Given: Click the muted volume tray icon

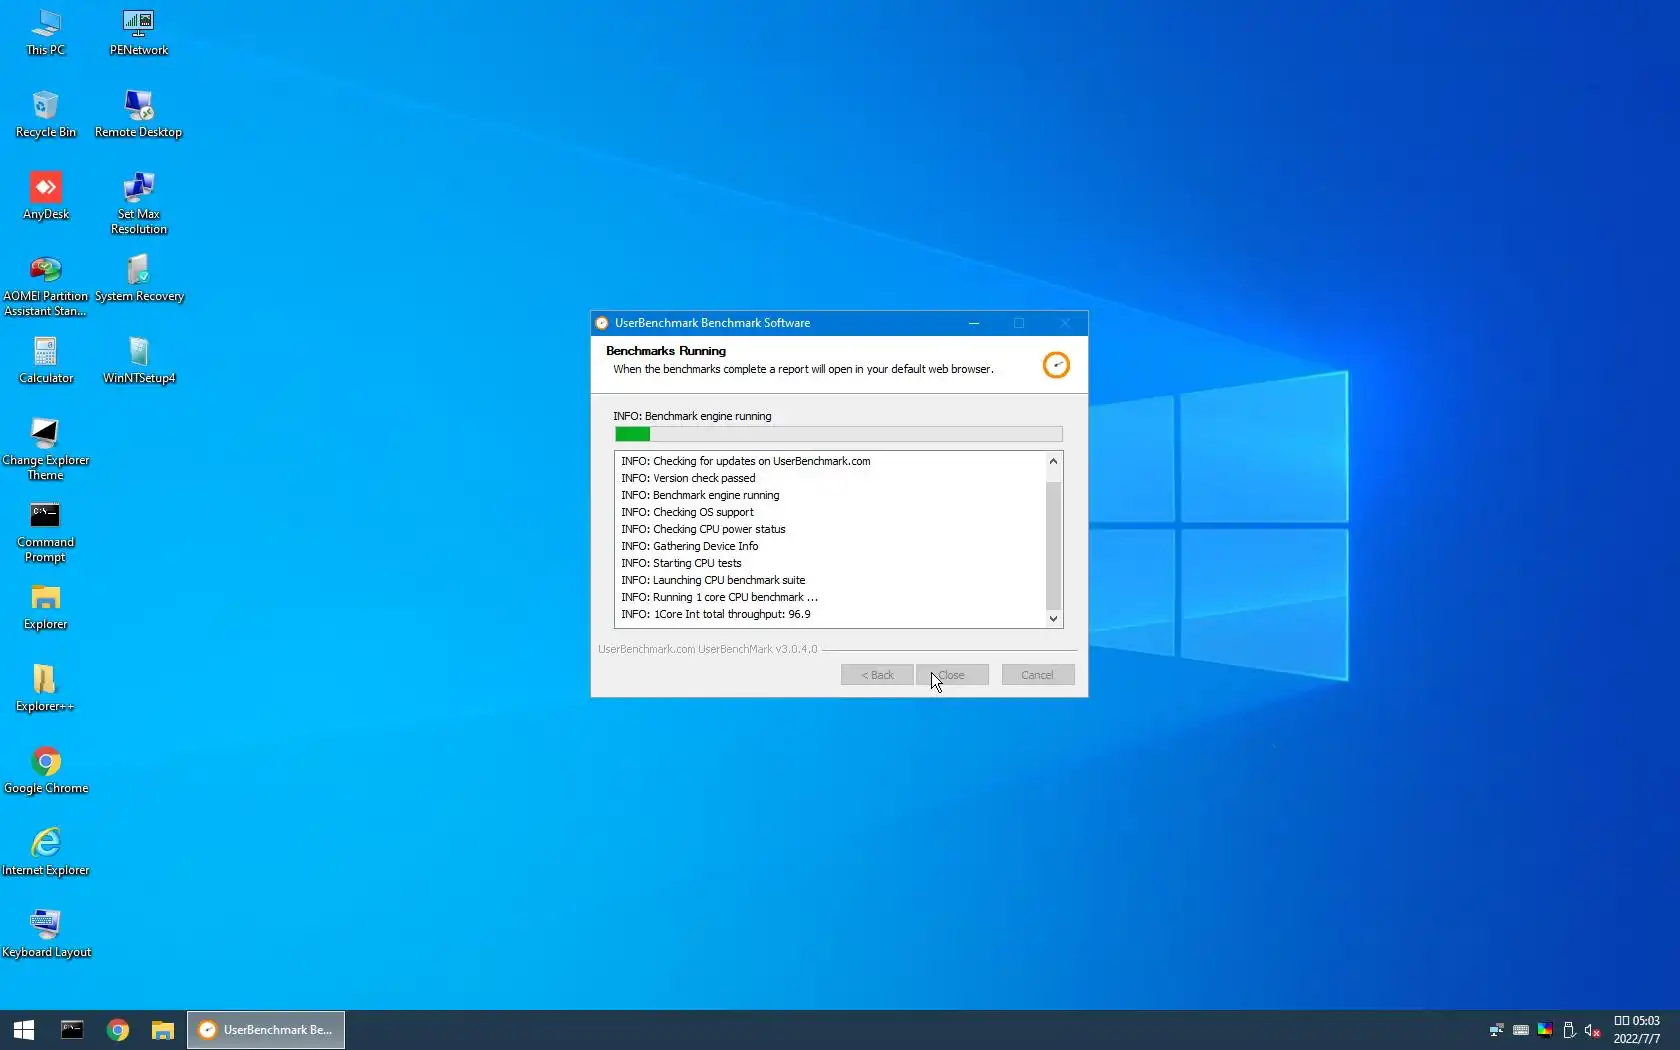Looking at the screenshot, I should [1593, 1030].
